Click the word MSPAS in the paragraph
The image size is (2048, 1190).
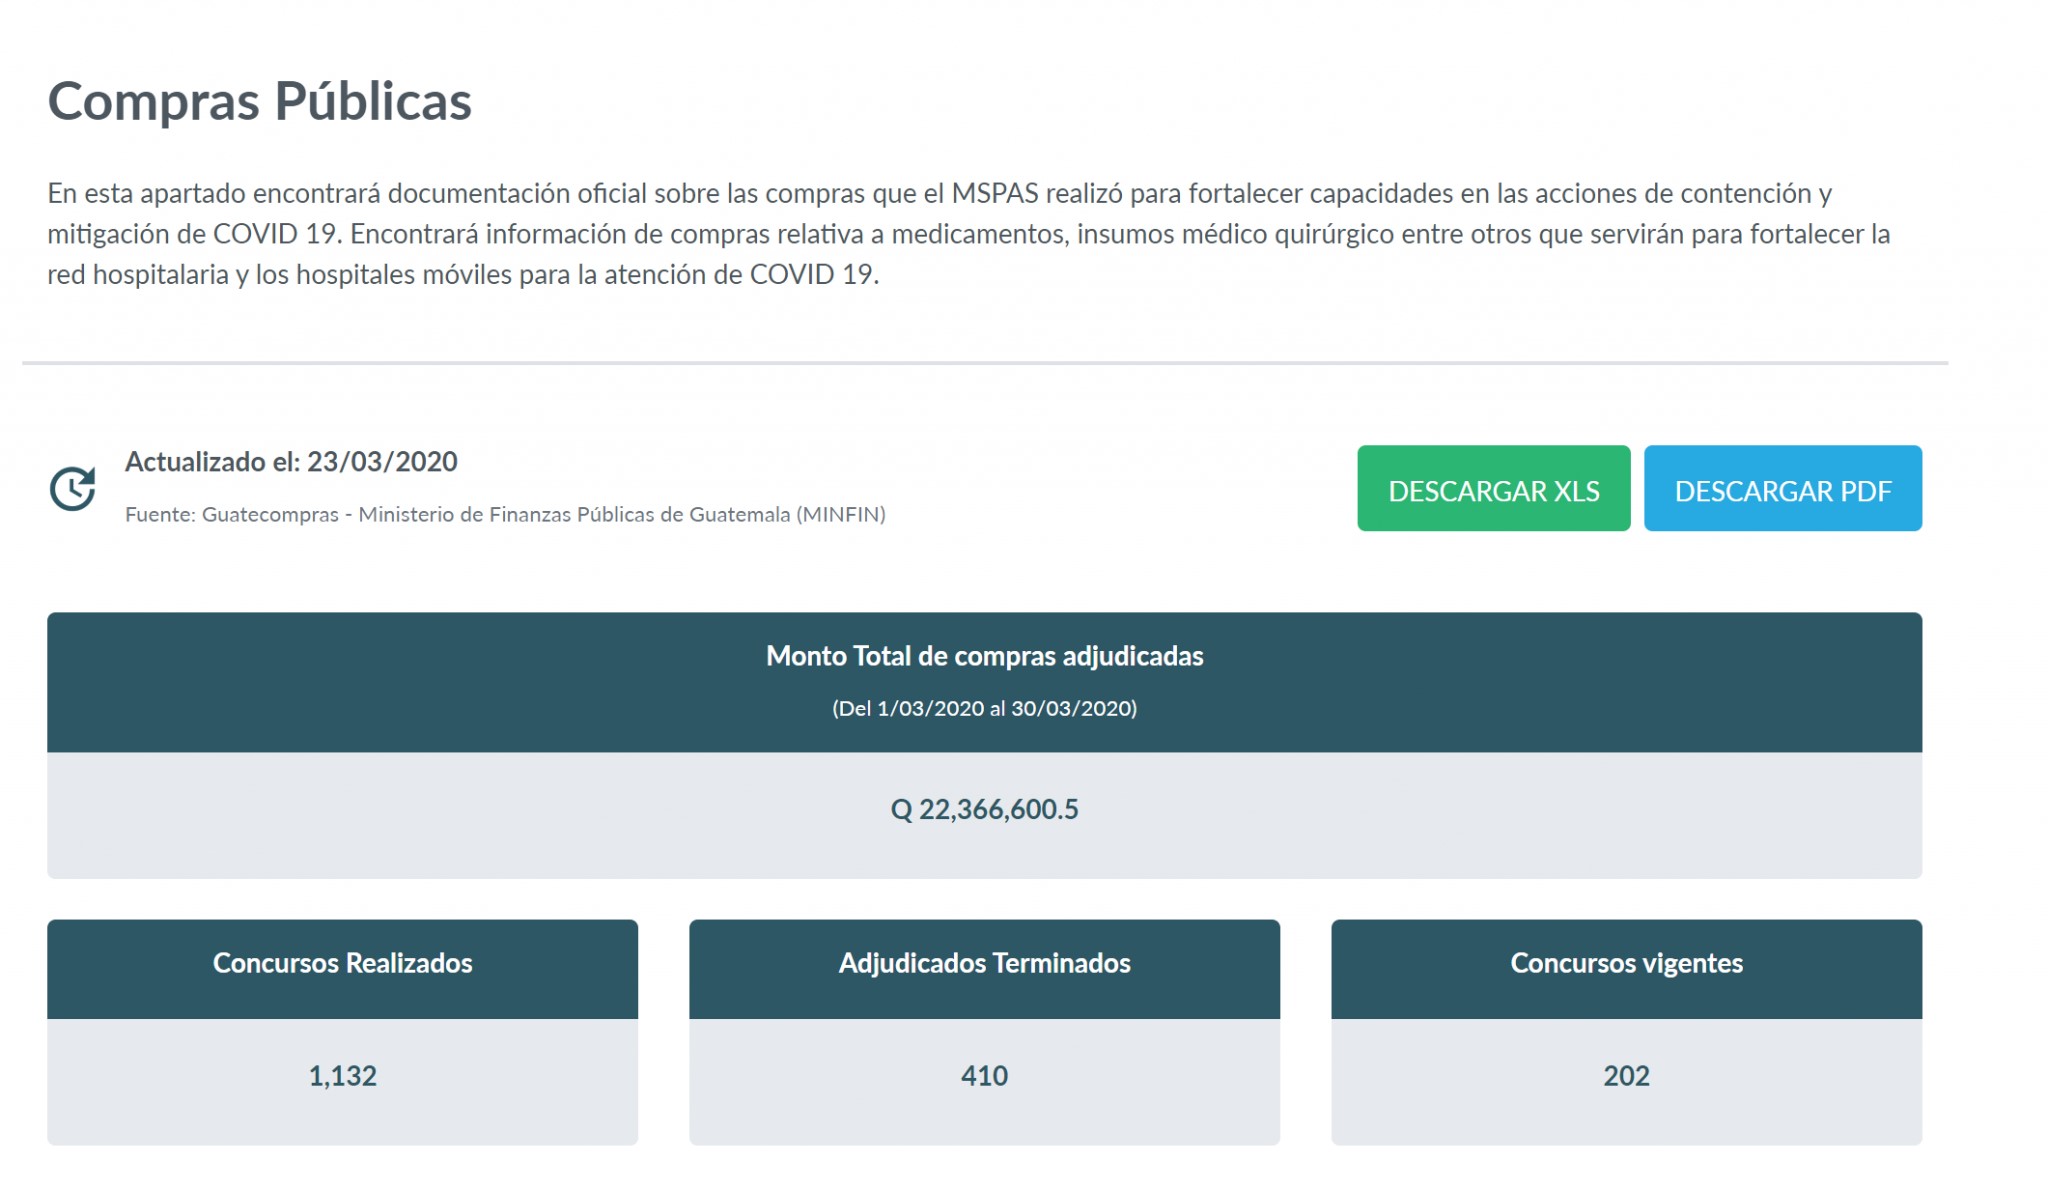(x=995, y=193)
